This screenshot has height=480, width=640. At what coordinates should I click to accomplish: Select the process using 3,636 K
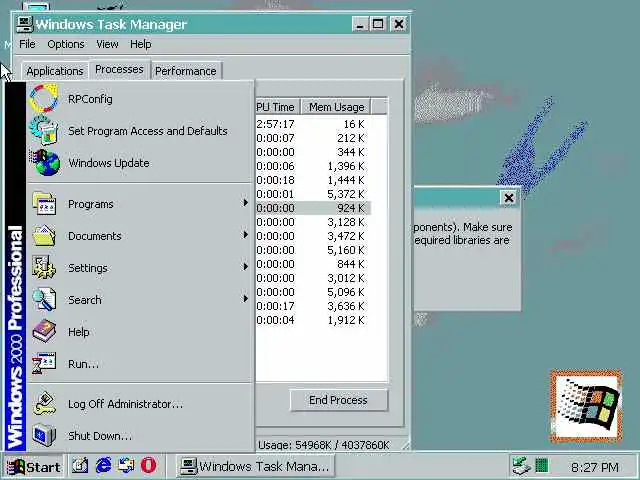[x=313, y=306]
